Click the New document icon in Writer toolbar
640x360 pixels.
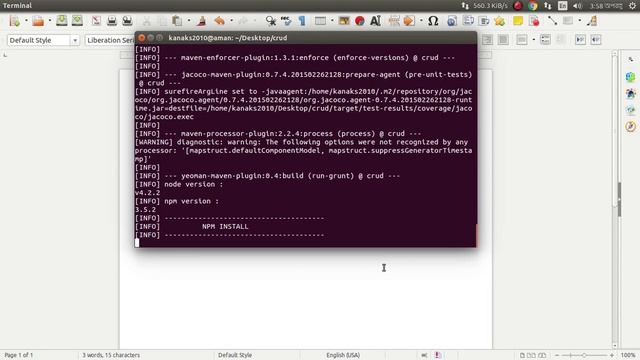tap(15, 21)
